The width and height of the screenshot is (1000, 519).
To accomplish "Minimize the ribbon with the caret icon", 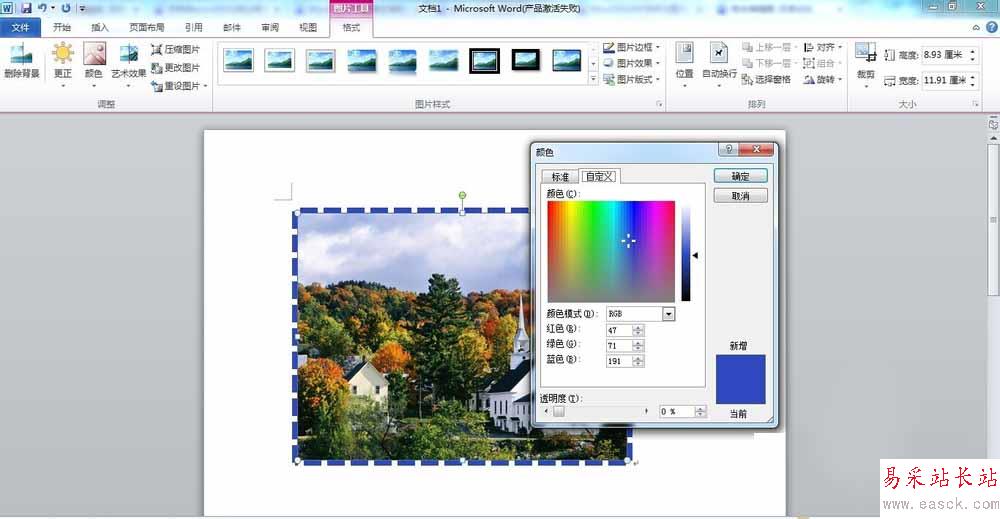I will tap(976, 27).
